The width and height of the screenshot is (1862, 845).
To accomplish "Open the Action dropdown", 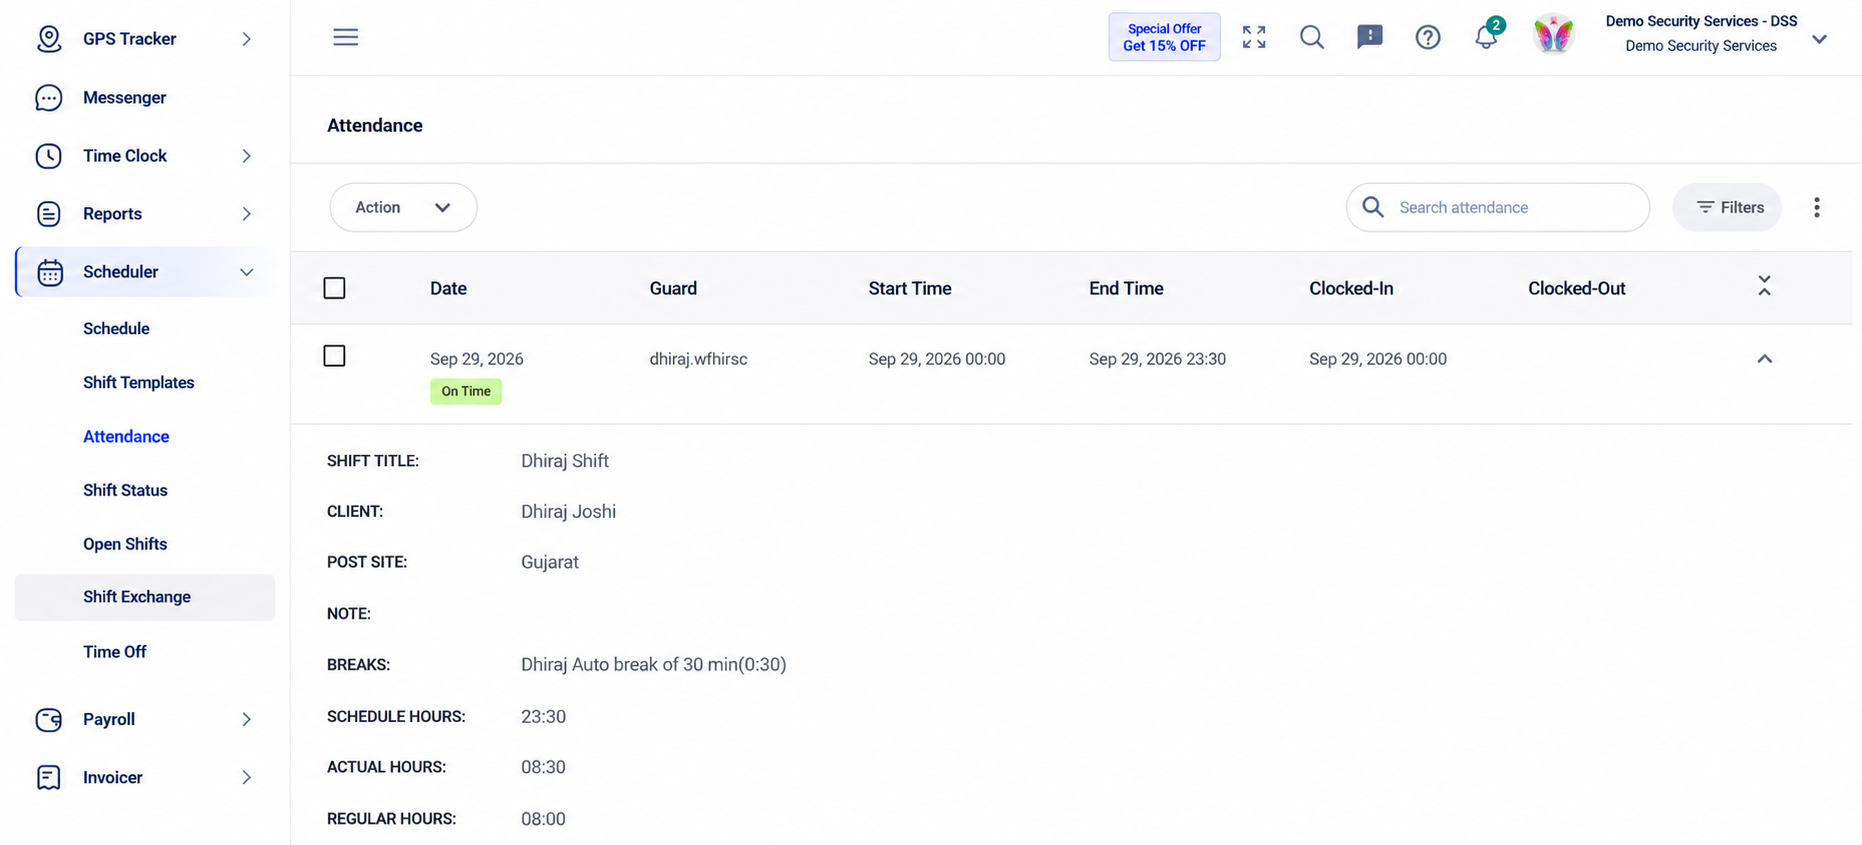I will click(403, 208).
